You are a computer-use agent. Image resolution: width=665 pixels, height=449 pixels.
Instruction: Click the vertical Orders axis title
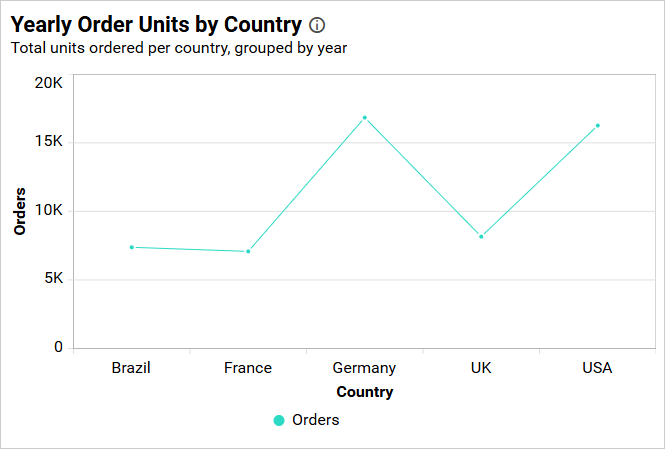[20, 211]
